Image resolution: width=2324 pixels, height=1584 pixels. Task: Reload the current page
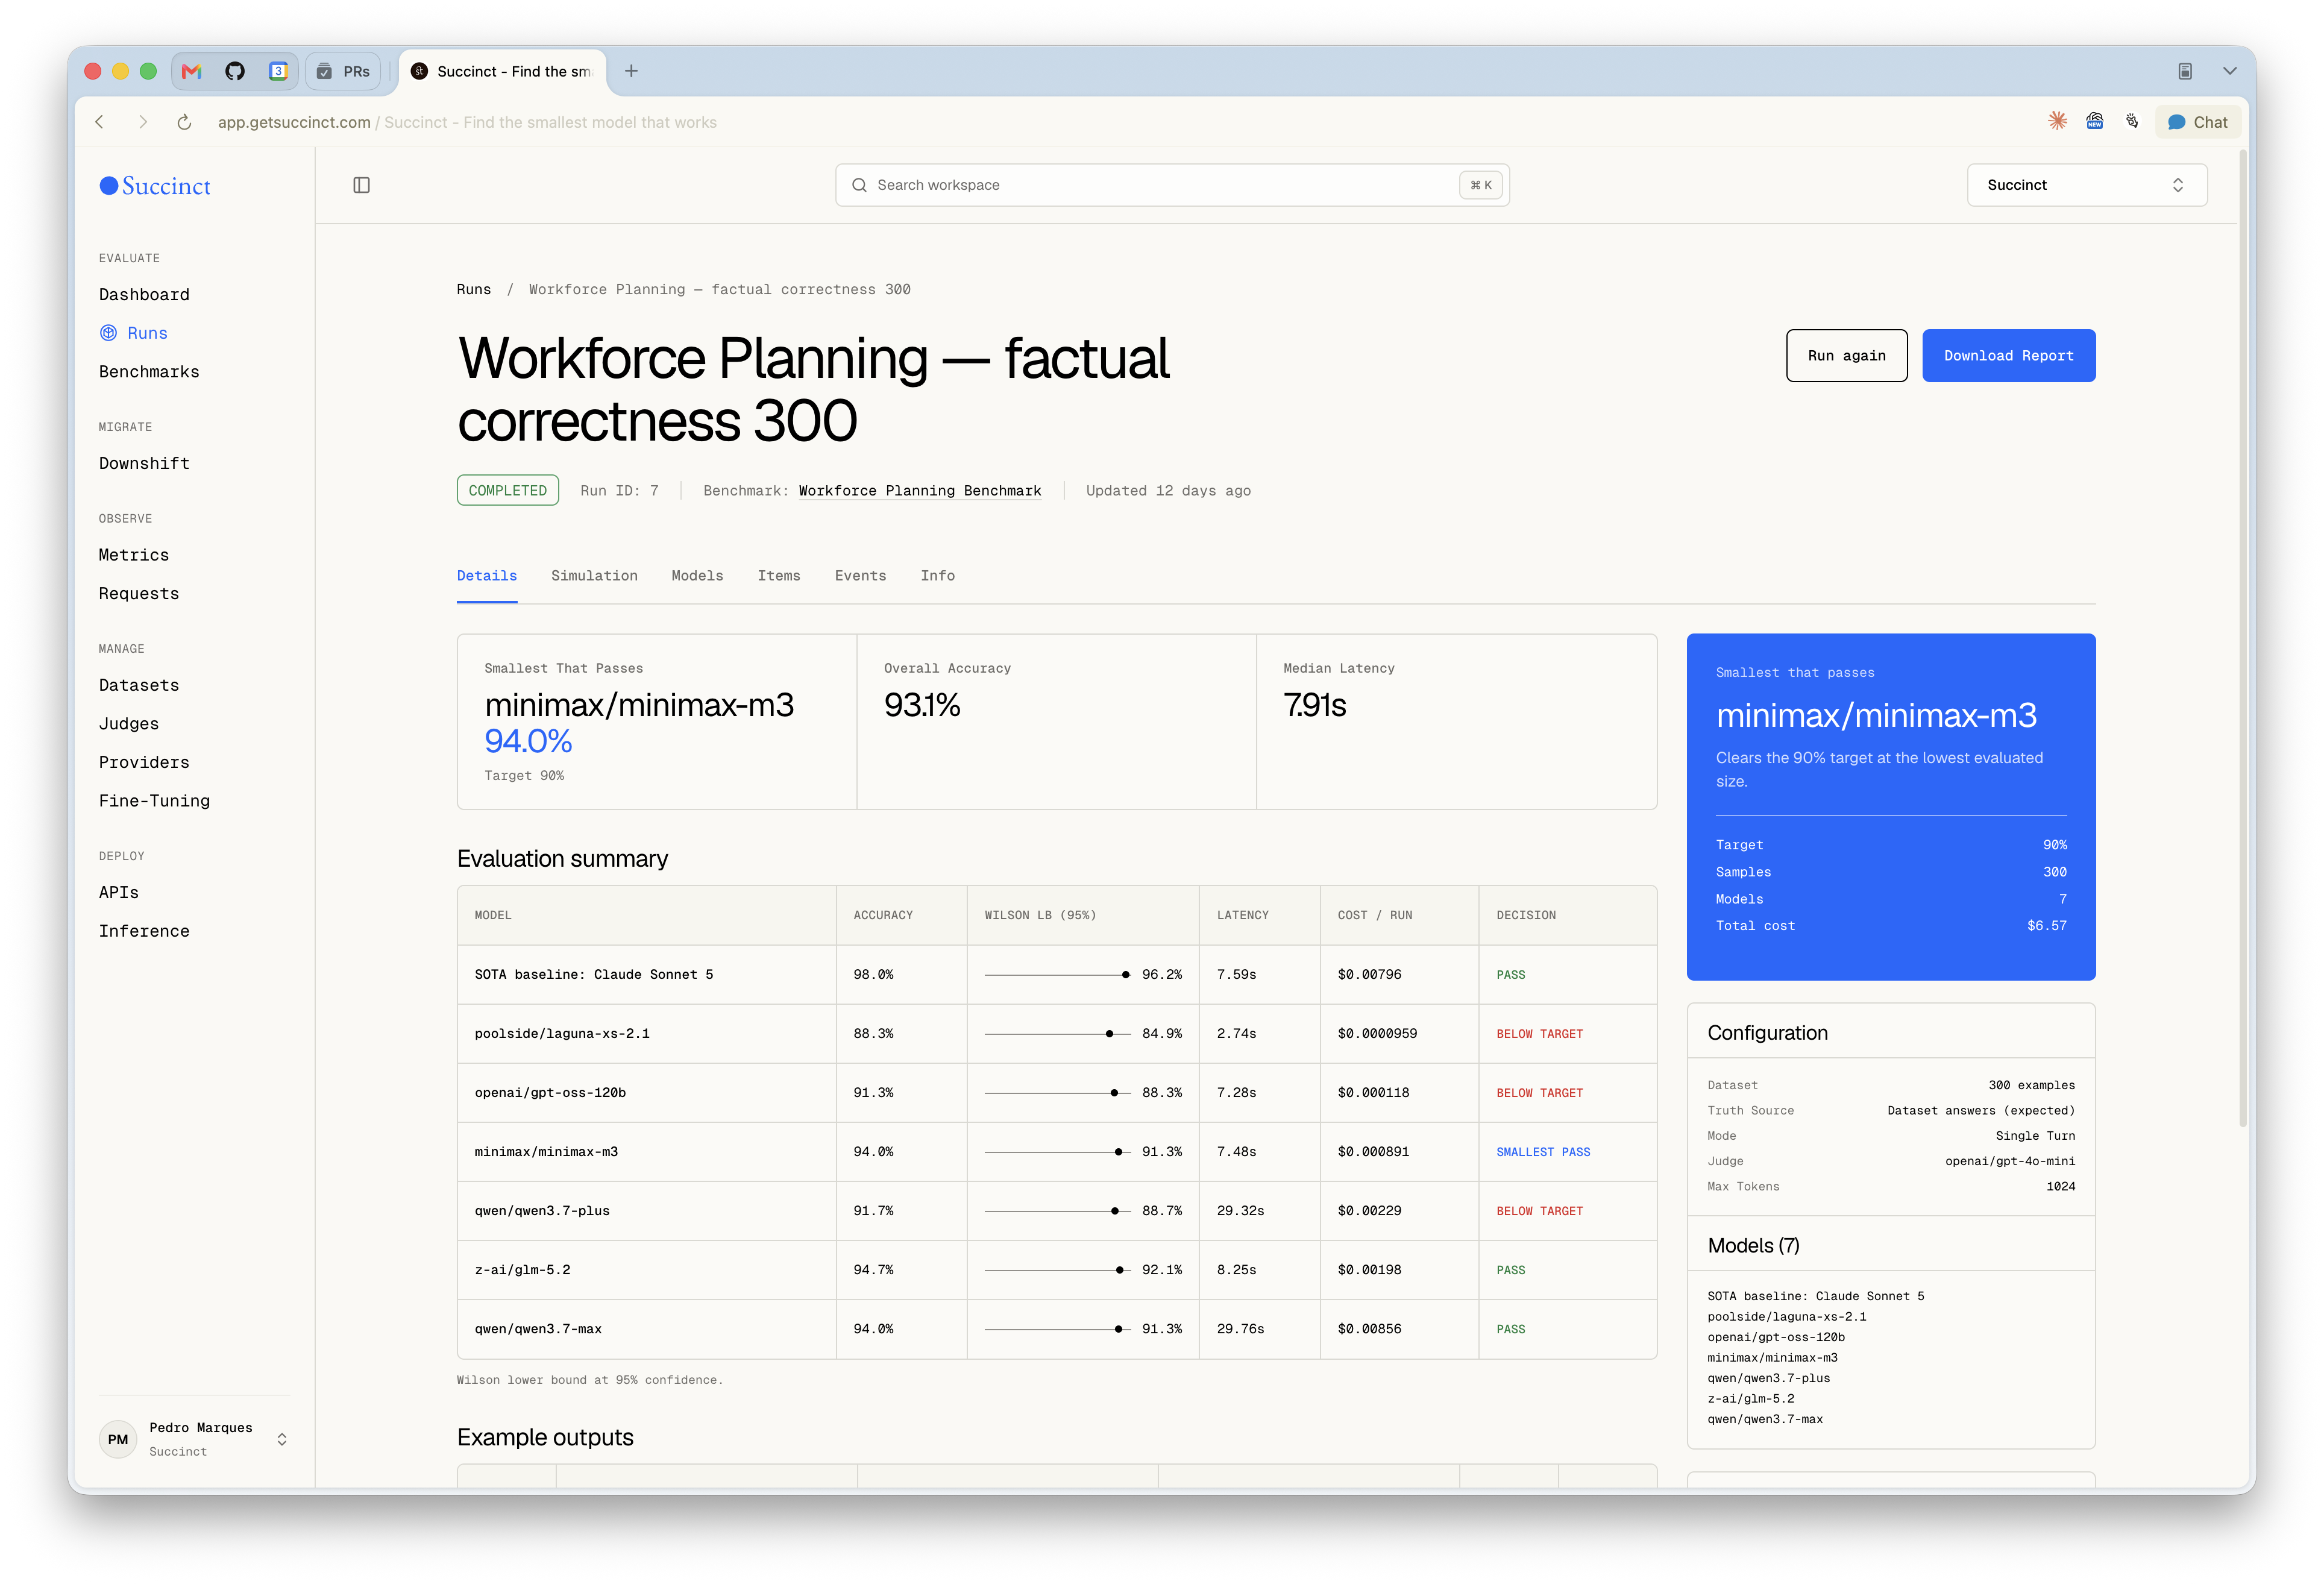[184, 122]
